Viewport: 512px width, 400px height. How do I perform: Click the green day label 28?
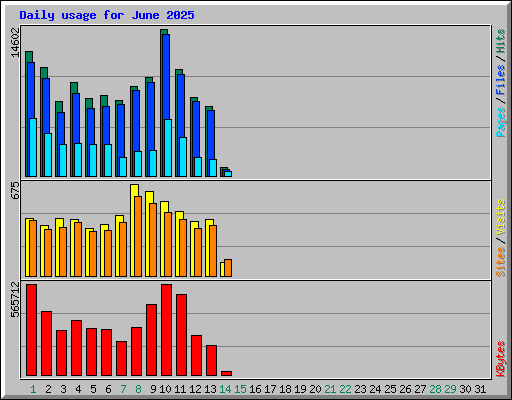click(435, 389)
